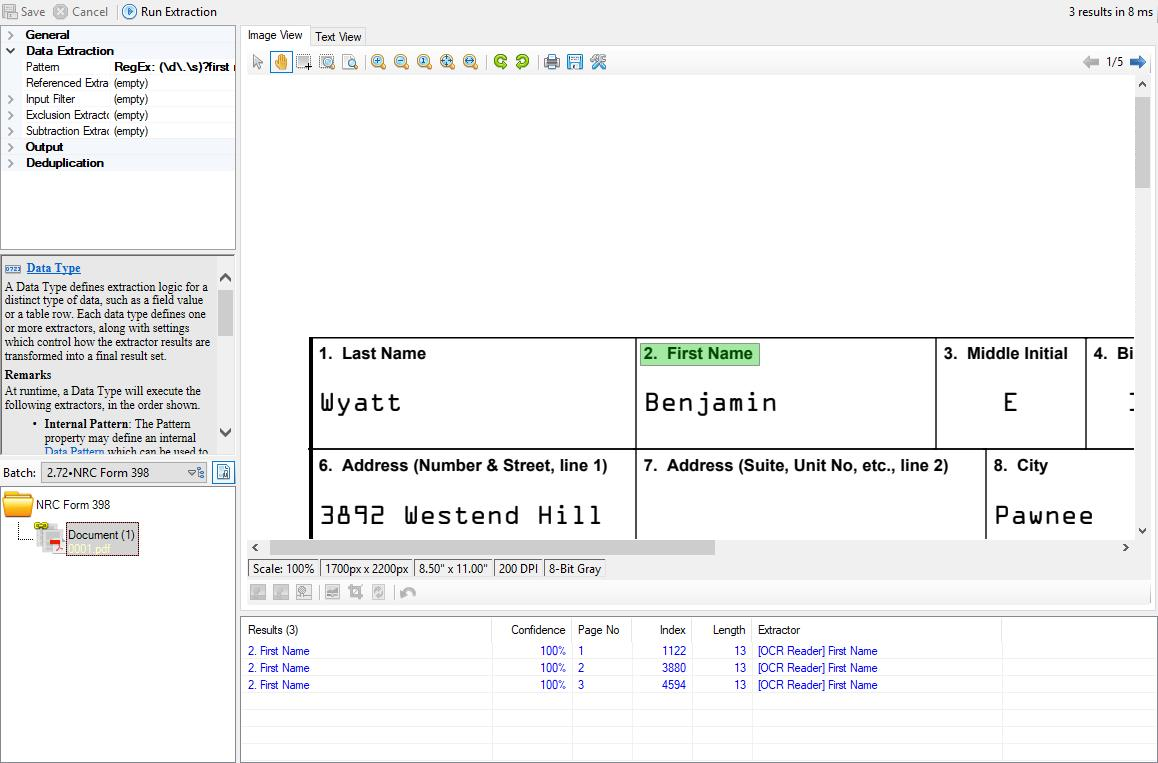Go to the next page arrow

[1138, 62]
